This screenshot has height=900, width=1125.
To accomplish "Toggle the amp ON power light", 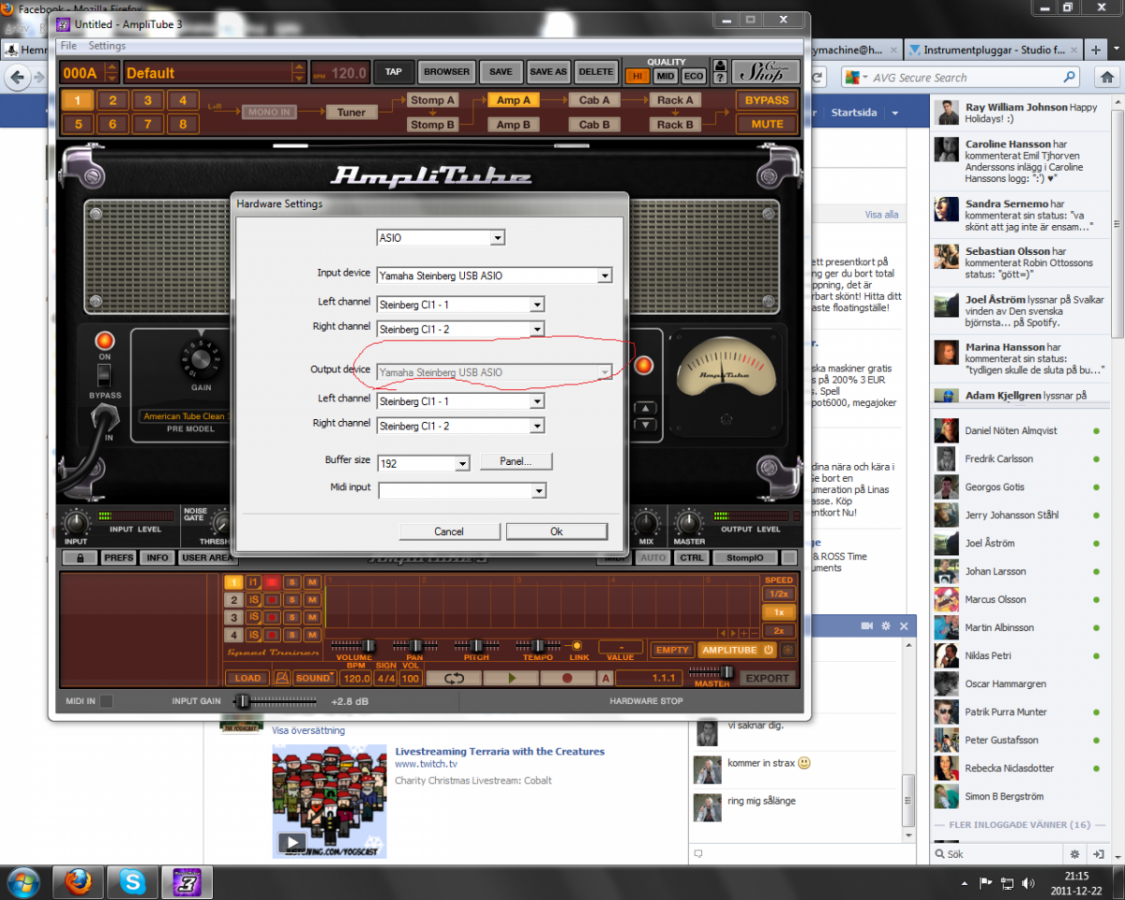I will click(105, 341).
